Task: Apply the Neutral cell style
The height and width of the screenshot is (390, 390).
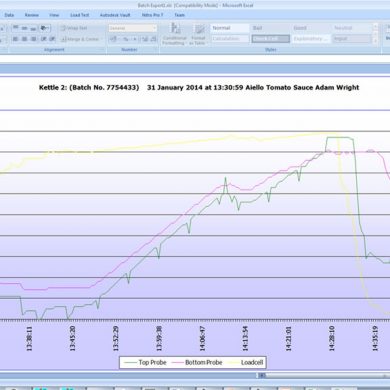Action: click(x=352, y=28)
